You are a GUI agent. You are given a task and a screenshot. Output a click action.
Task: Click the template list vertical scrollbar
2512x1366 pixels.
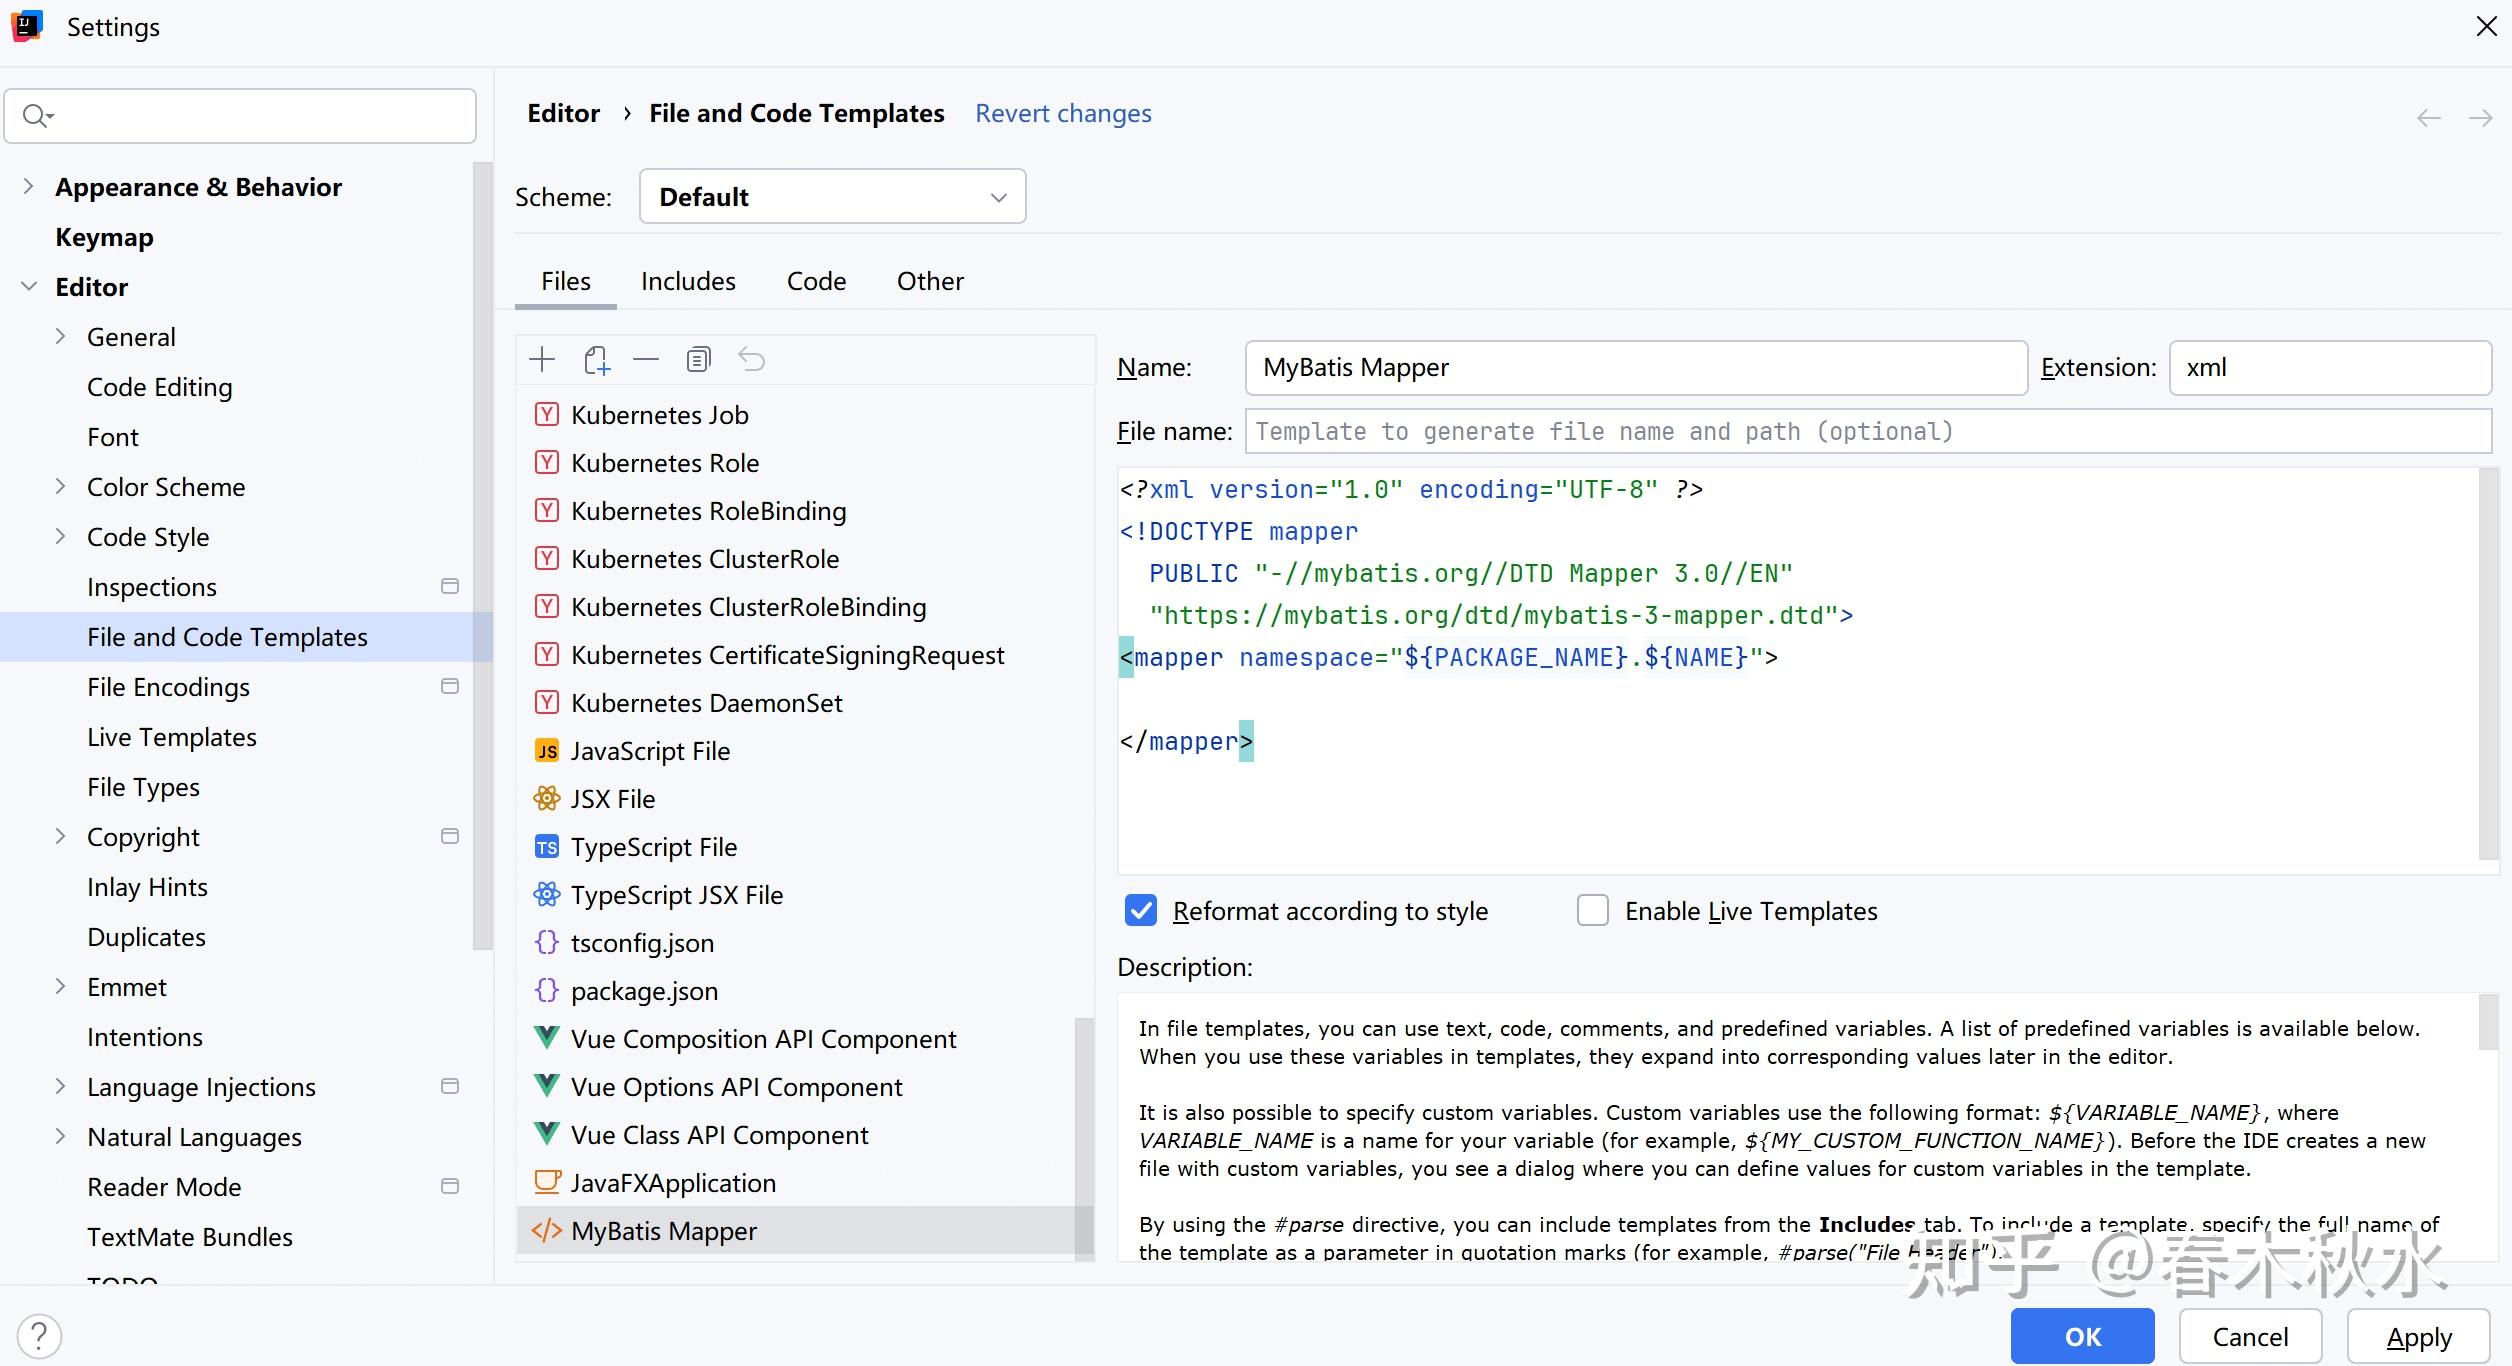click(x=1084, y=1138)
